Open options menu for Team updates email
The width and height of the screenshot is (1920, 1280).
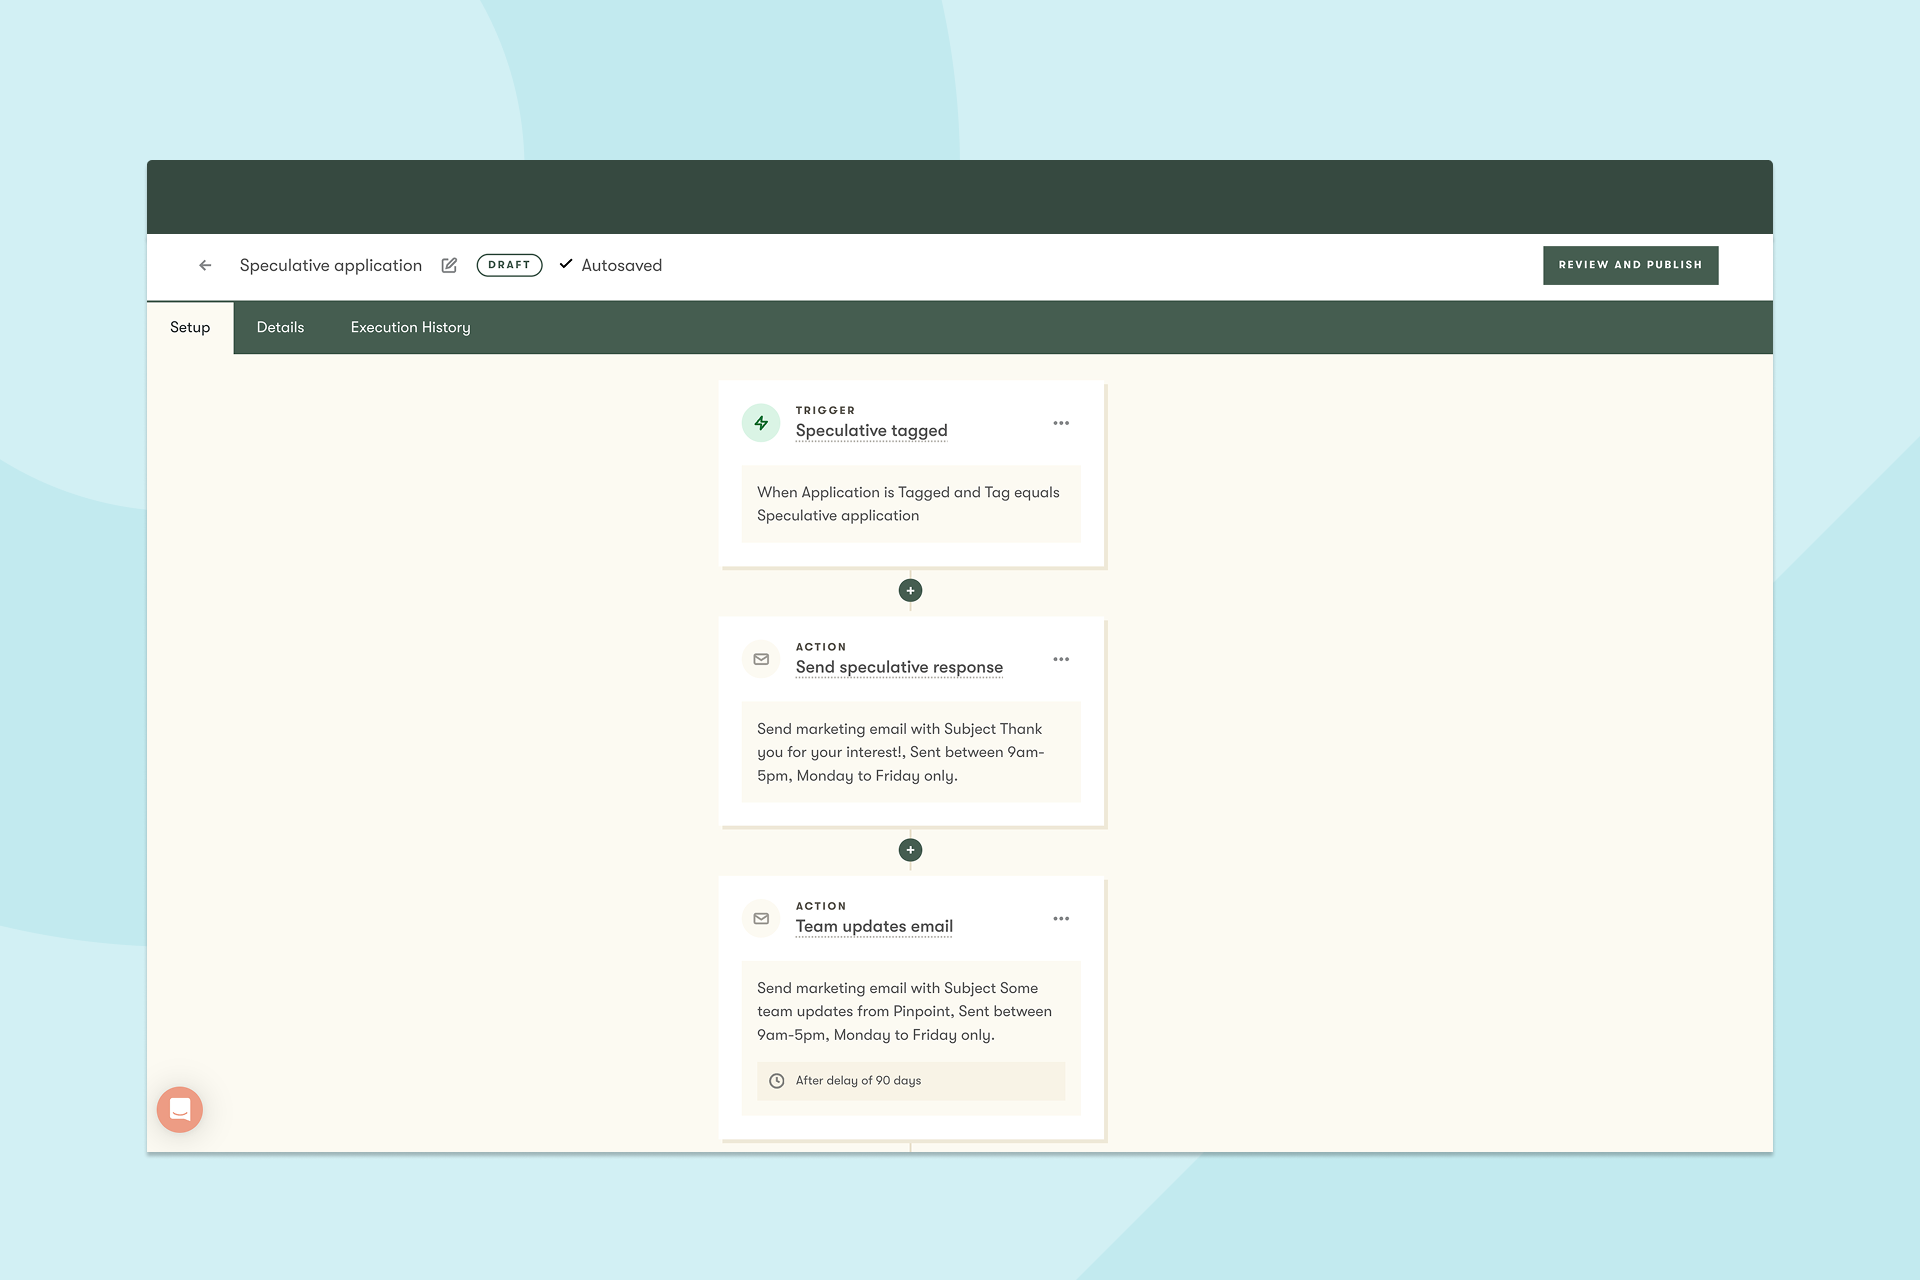coord(1061,918)
